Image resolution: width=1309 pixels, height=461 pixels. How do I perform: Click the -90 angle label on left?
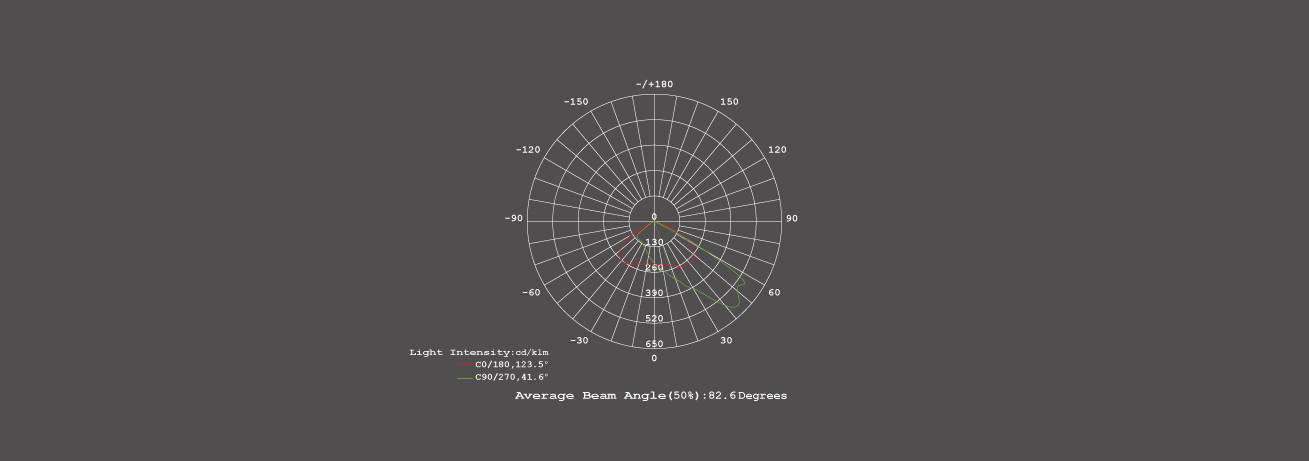[514, 218]
